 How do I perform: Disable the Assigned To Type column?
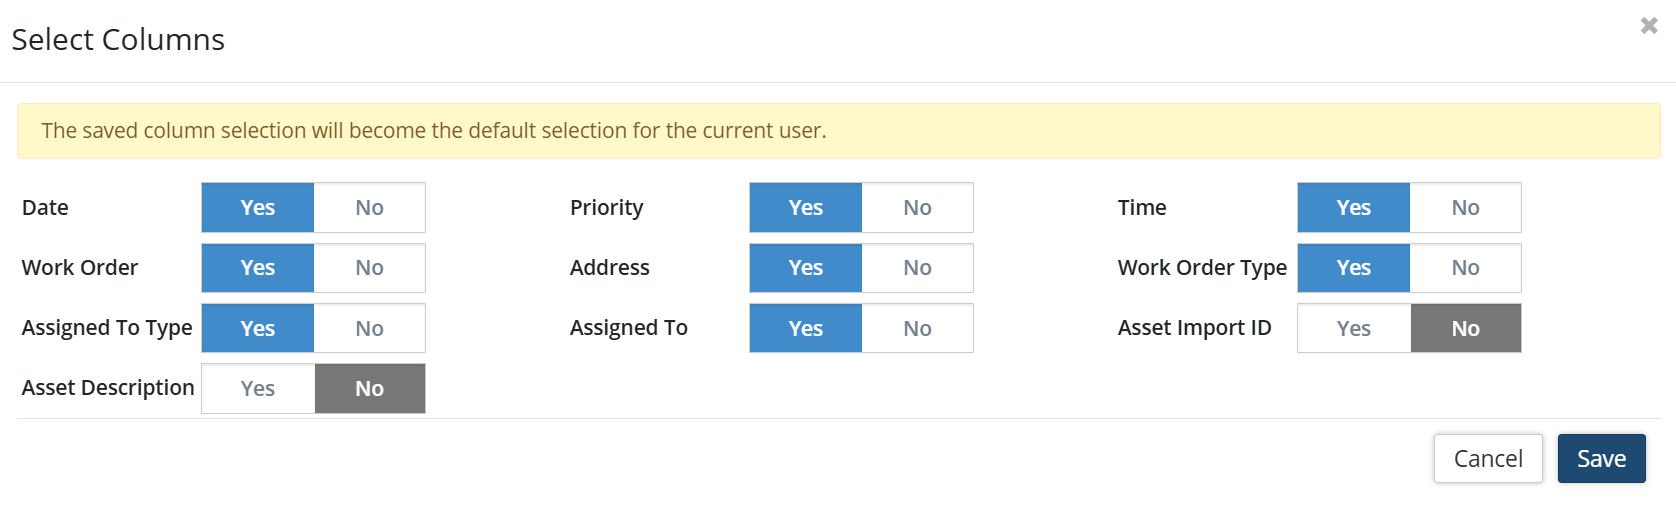(369, 329)
